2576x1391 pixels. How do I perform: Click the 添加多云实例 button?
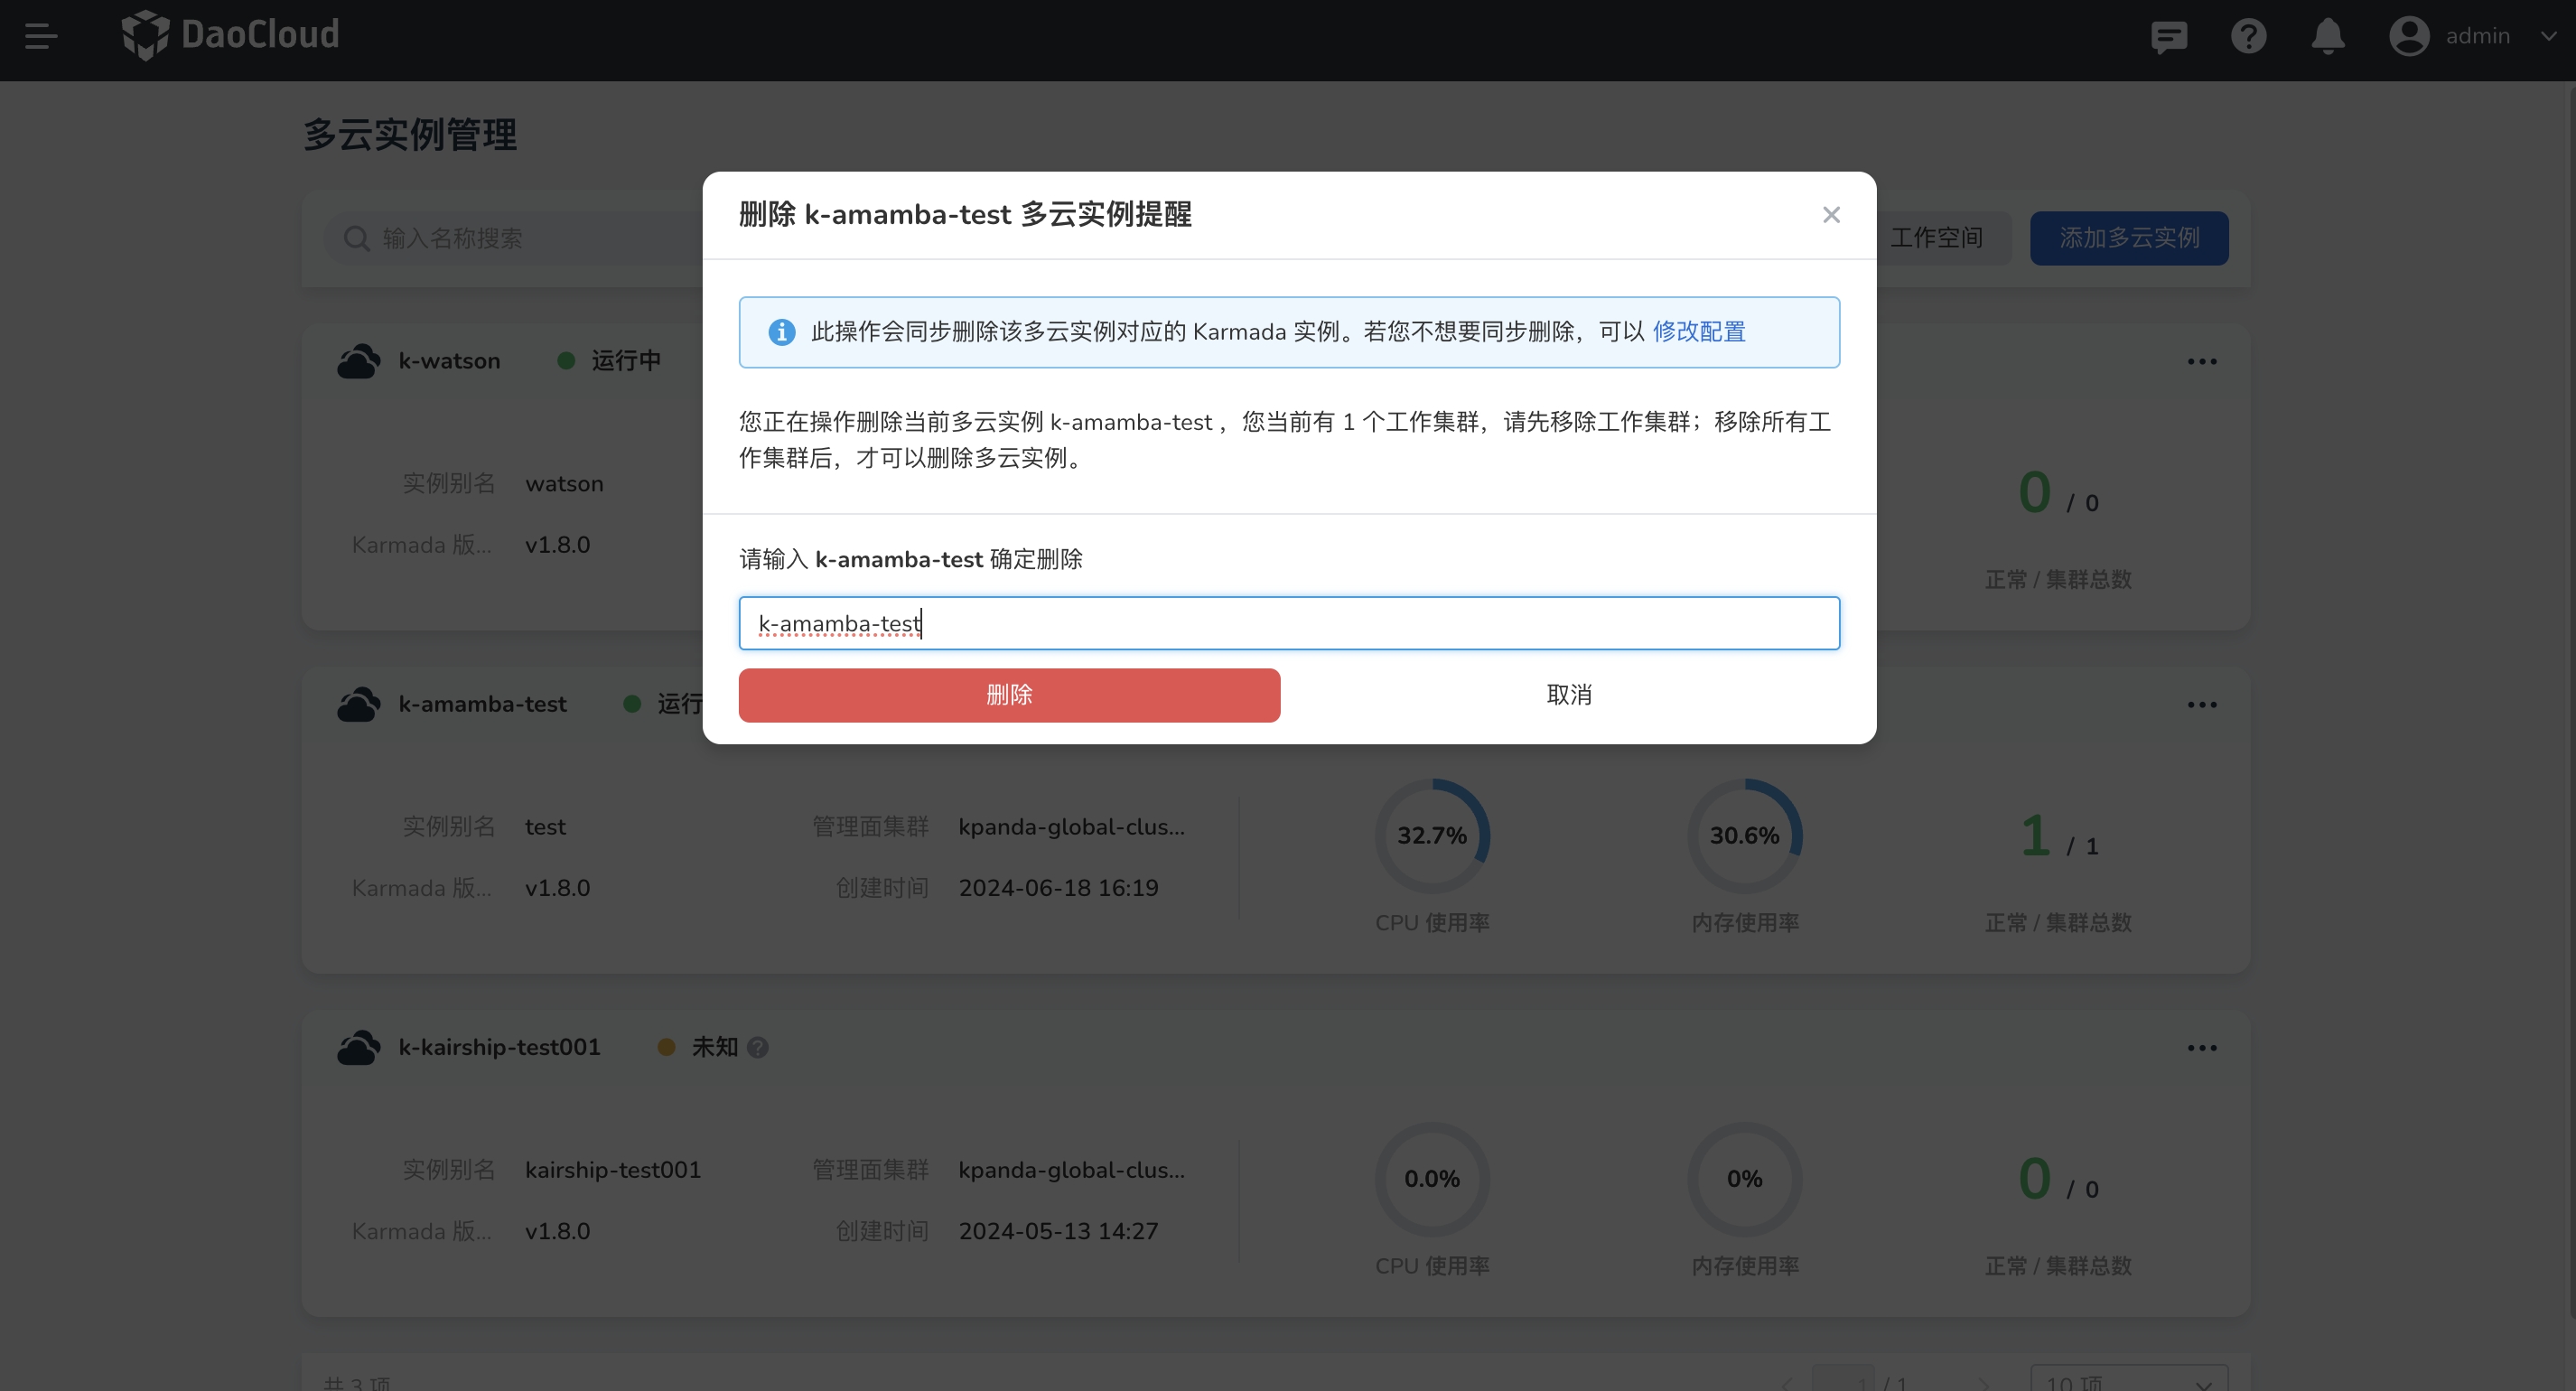2128,238
